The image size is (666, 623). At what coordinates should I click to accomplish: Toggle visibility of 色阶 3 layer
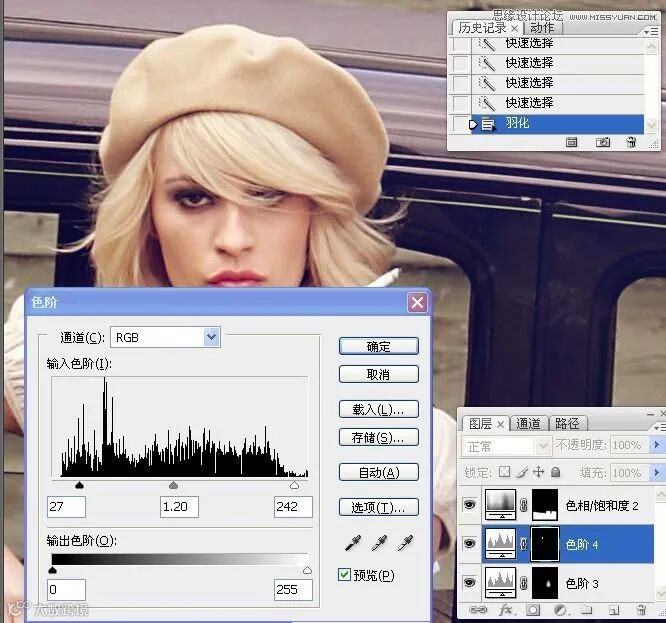point(470,583)
